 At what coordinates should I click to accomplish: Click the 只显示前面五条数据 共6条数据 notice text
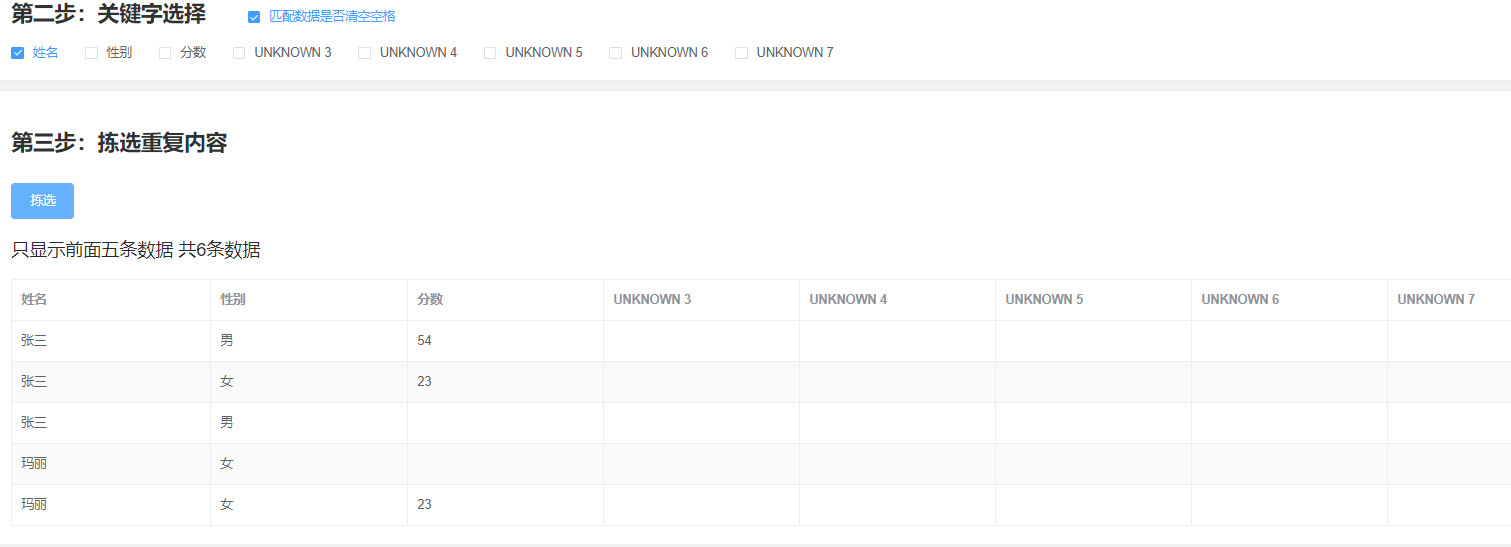pos(136,250)
